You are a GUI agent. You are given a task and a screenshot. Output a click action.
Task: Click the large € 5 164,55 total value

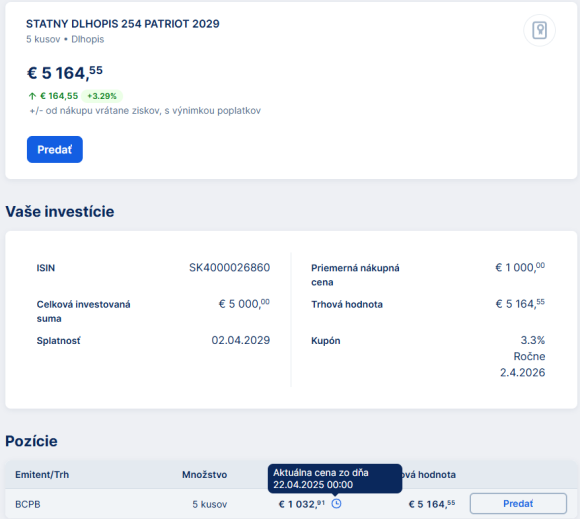coord(65,73)
